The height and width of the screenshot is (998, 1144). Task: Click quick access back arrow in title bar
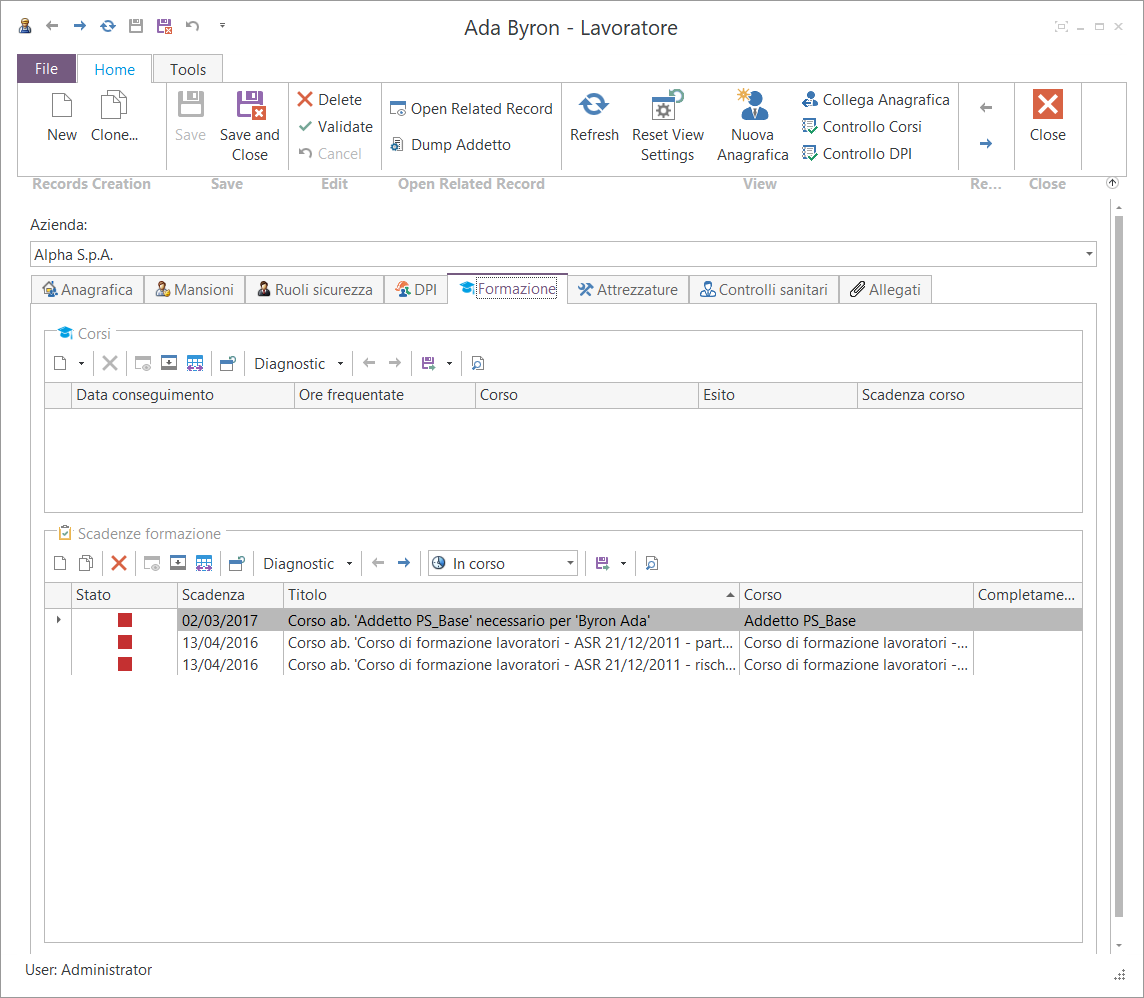coord(52,26)
